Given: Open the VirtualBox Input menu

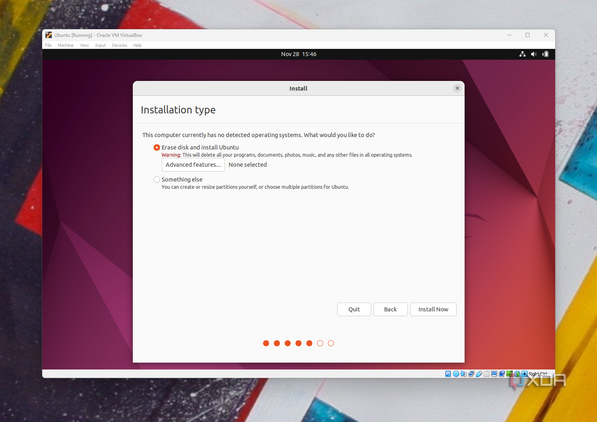Looking at the screenshot, I should (x=100, y=45).
